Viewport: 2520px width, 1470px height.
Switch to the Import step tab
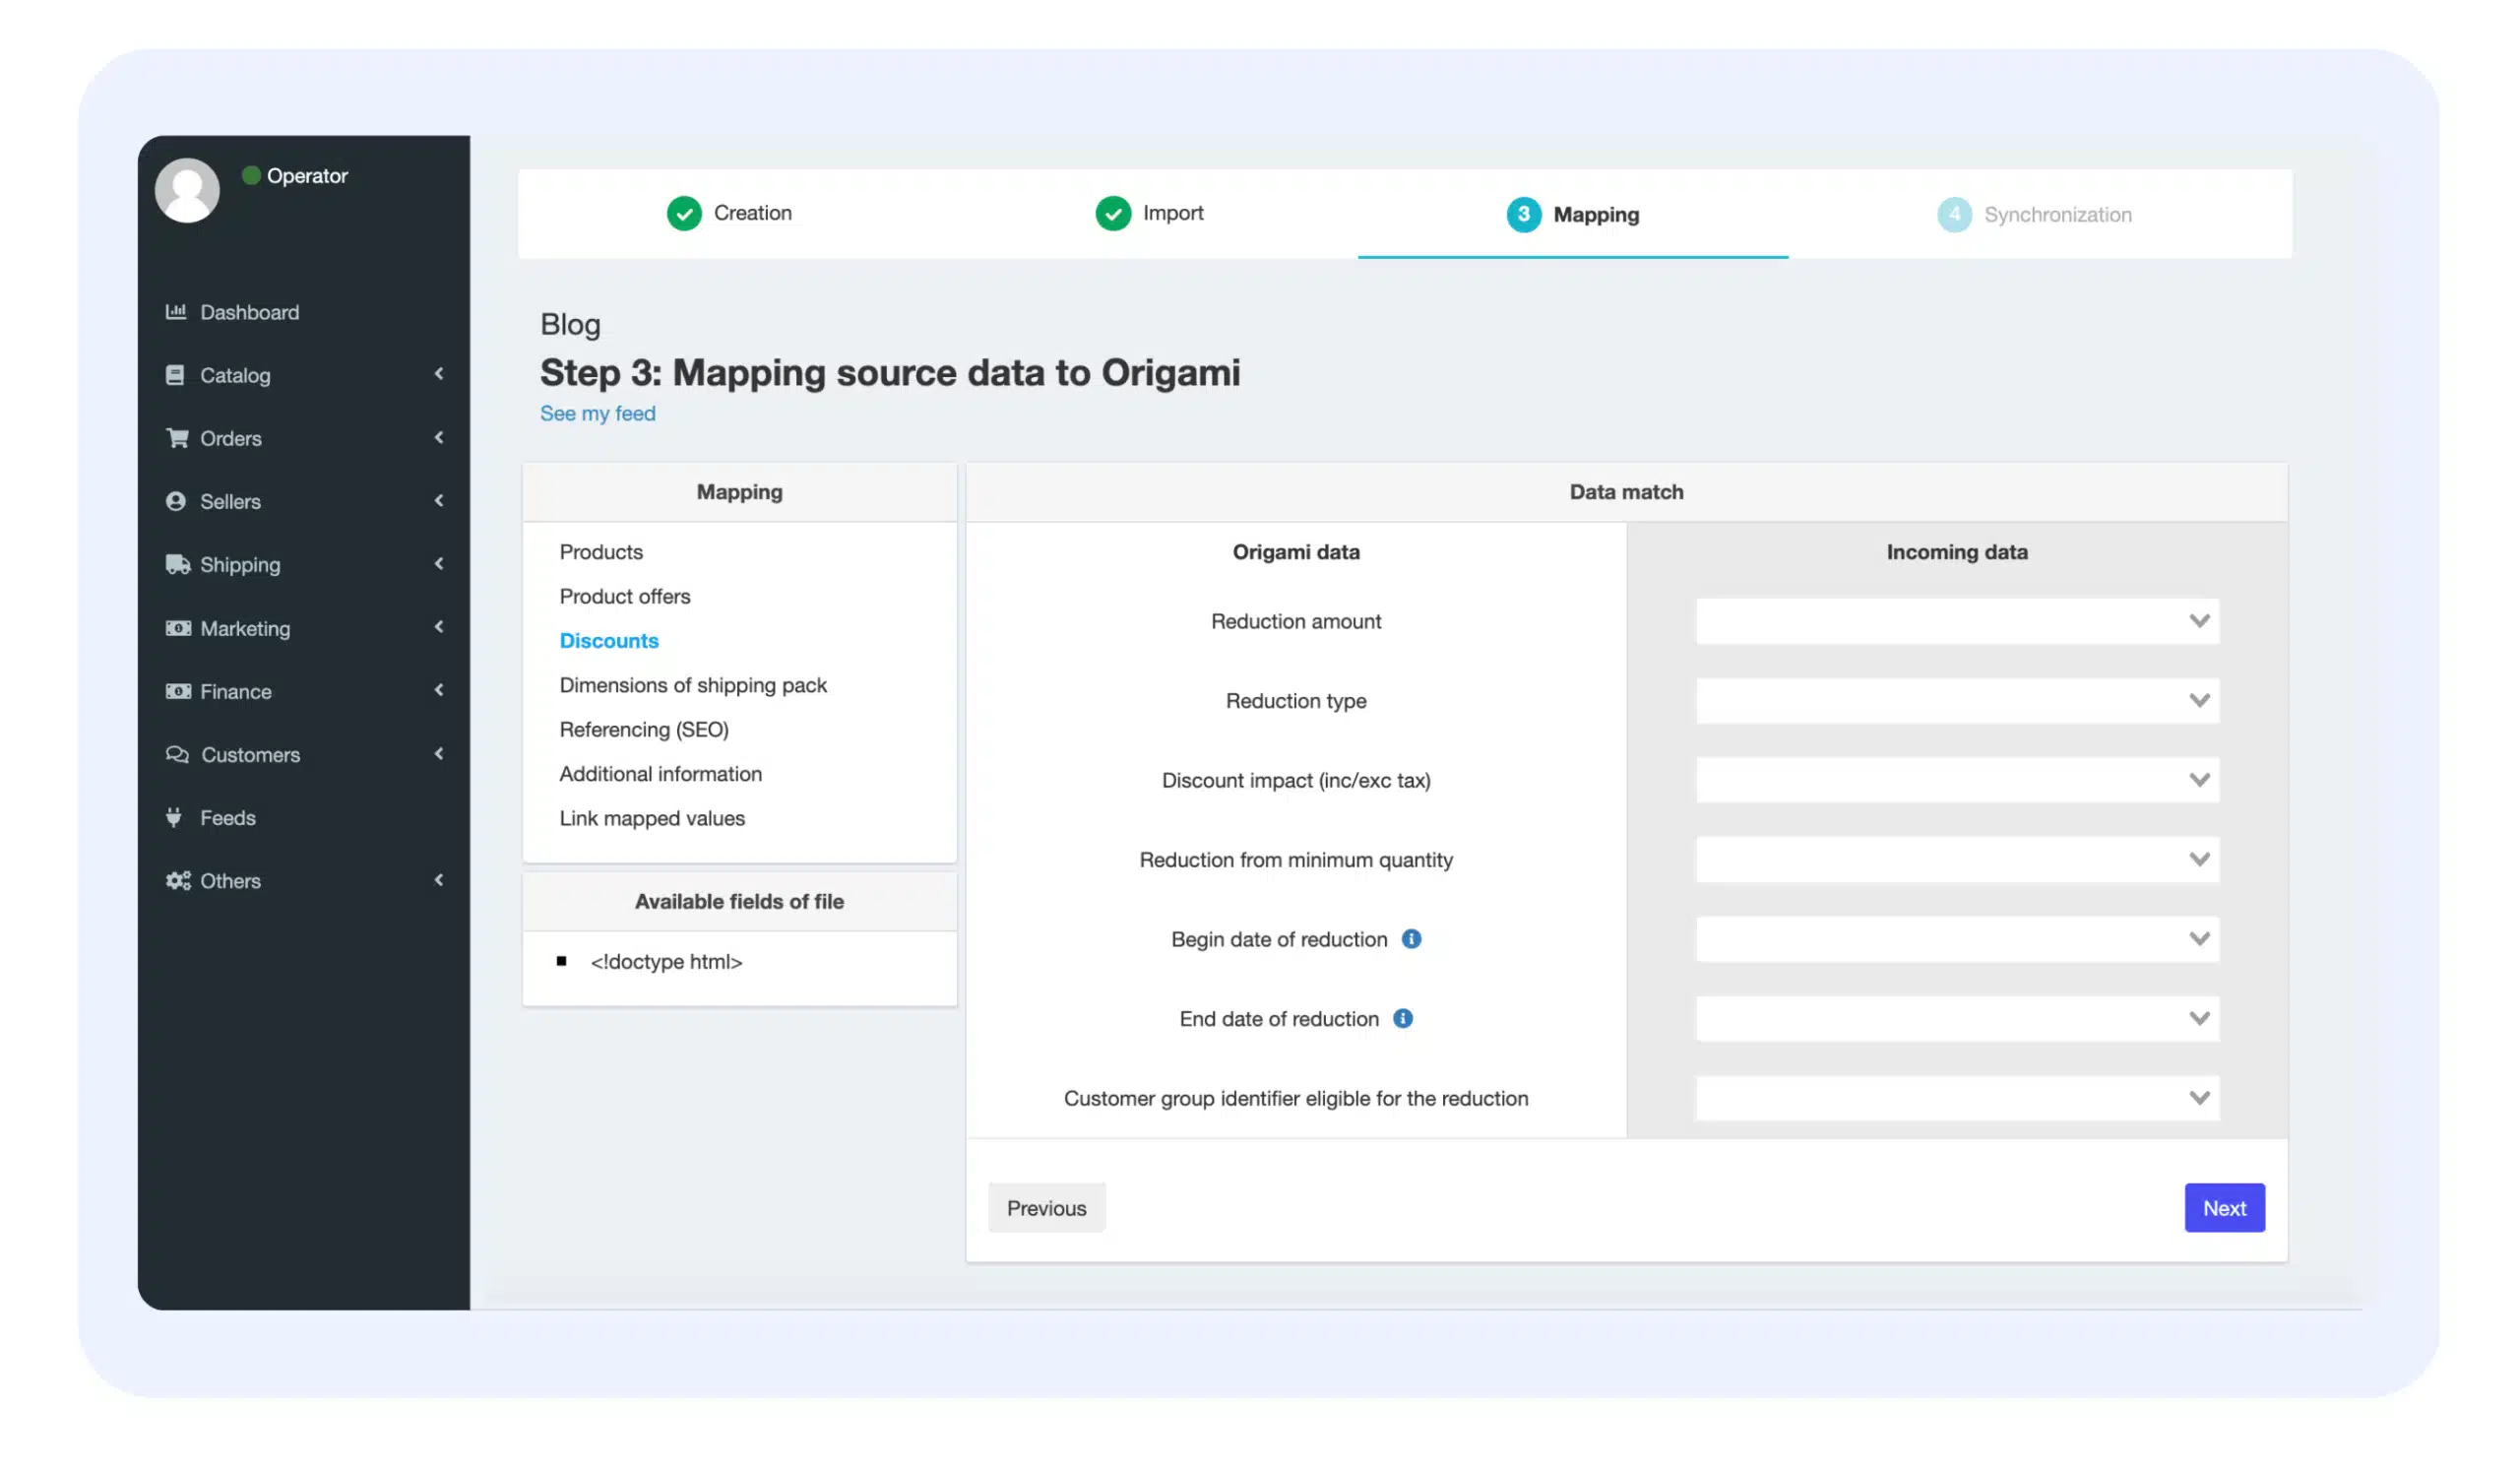1150,213
